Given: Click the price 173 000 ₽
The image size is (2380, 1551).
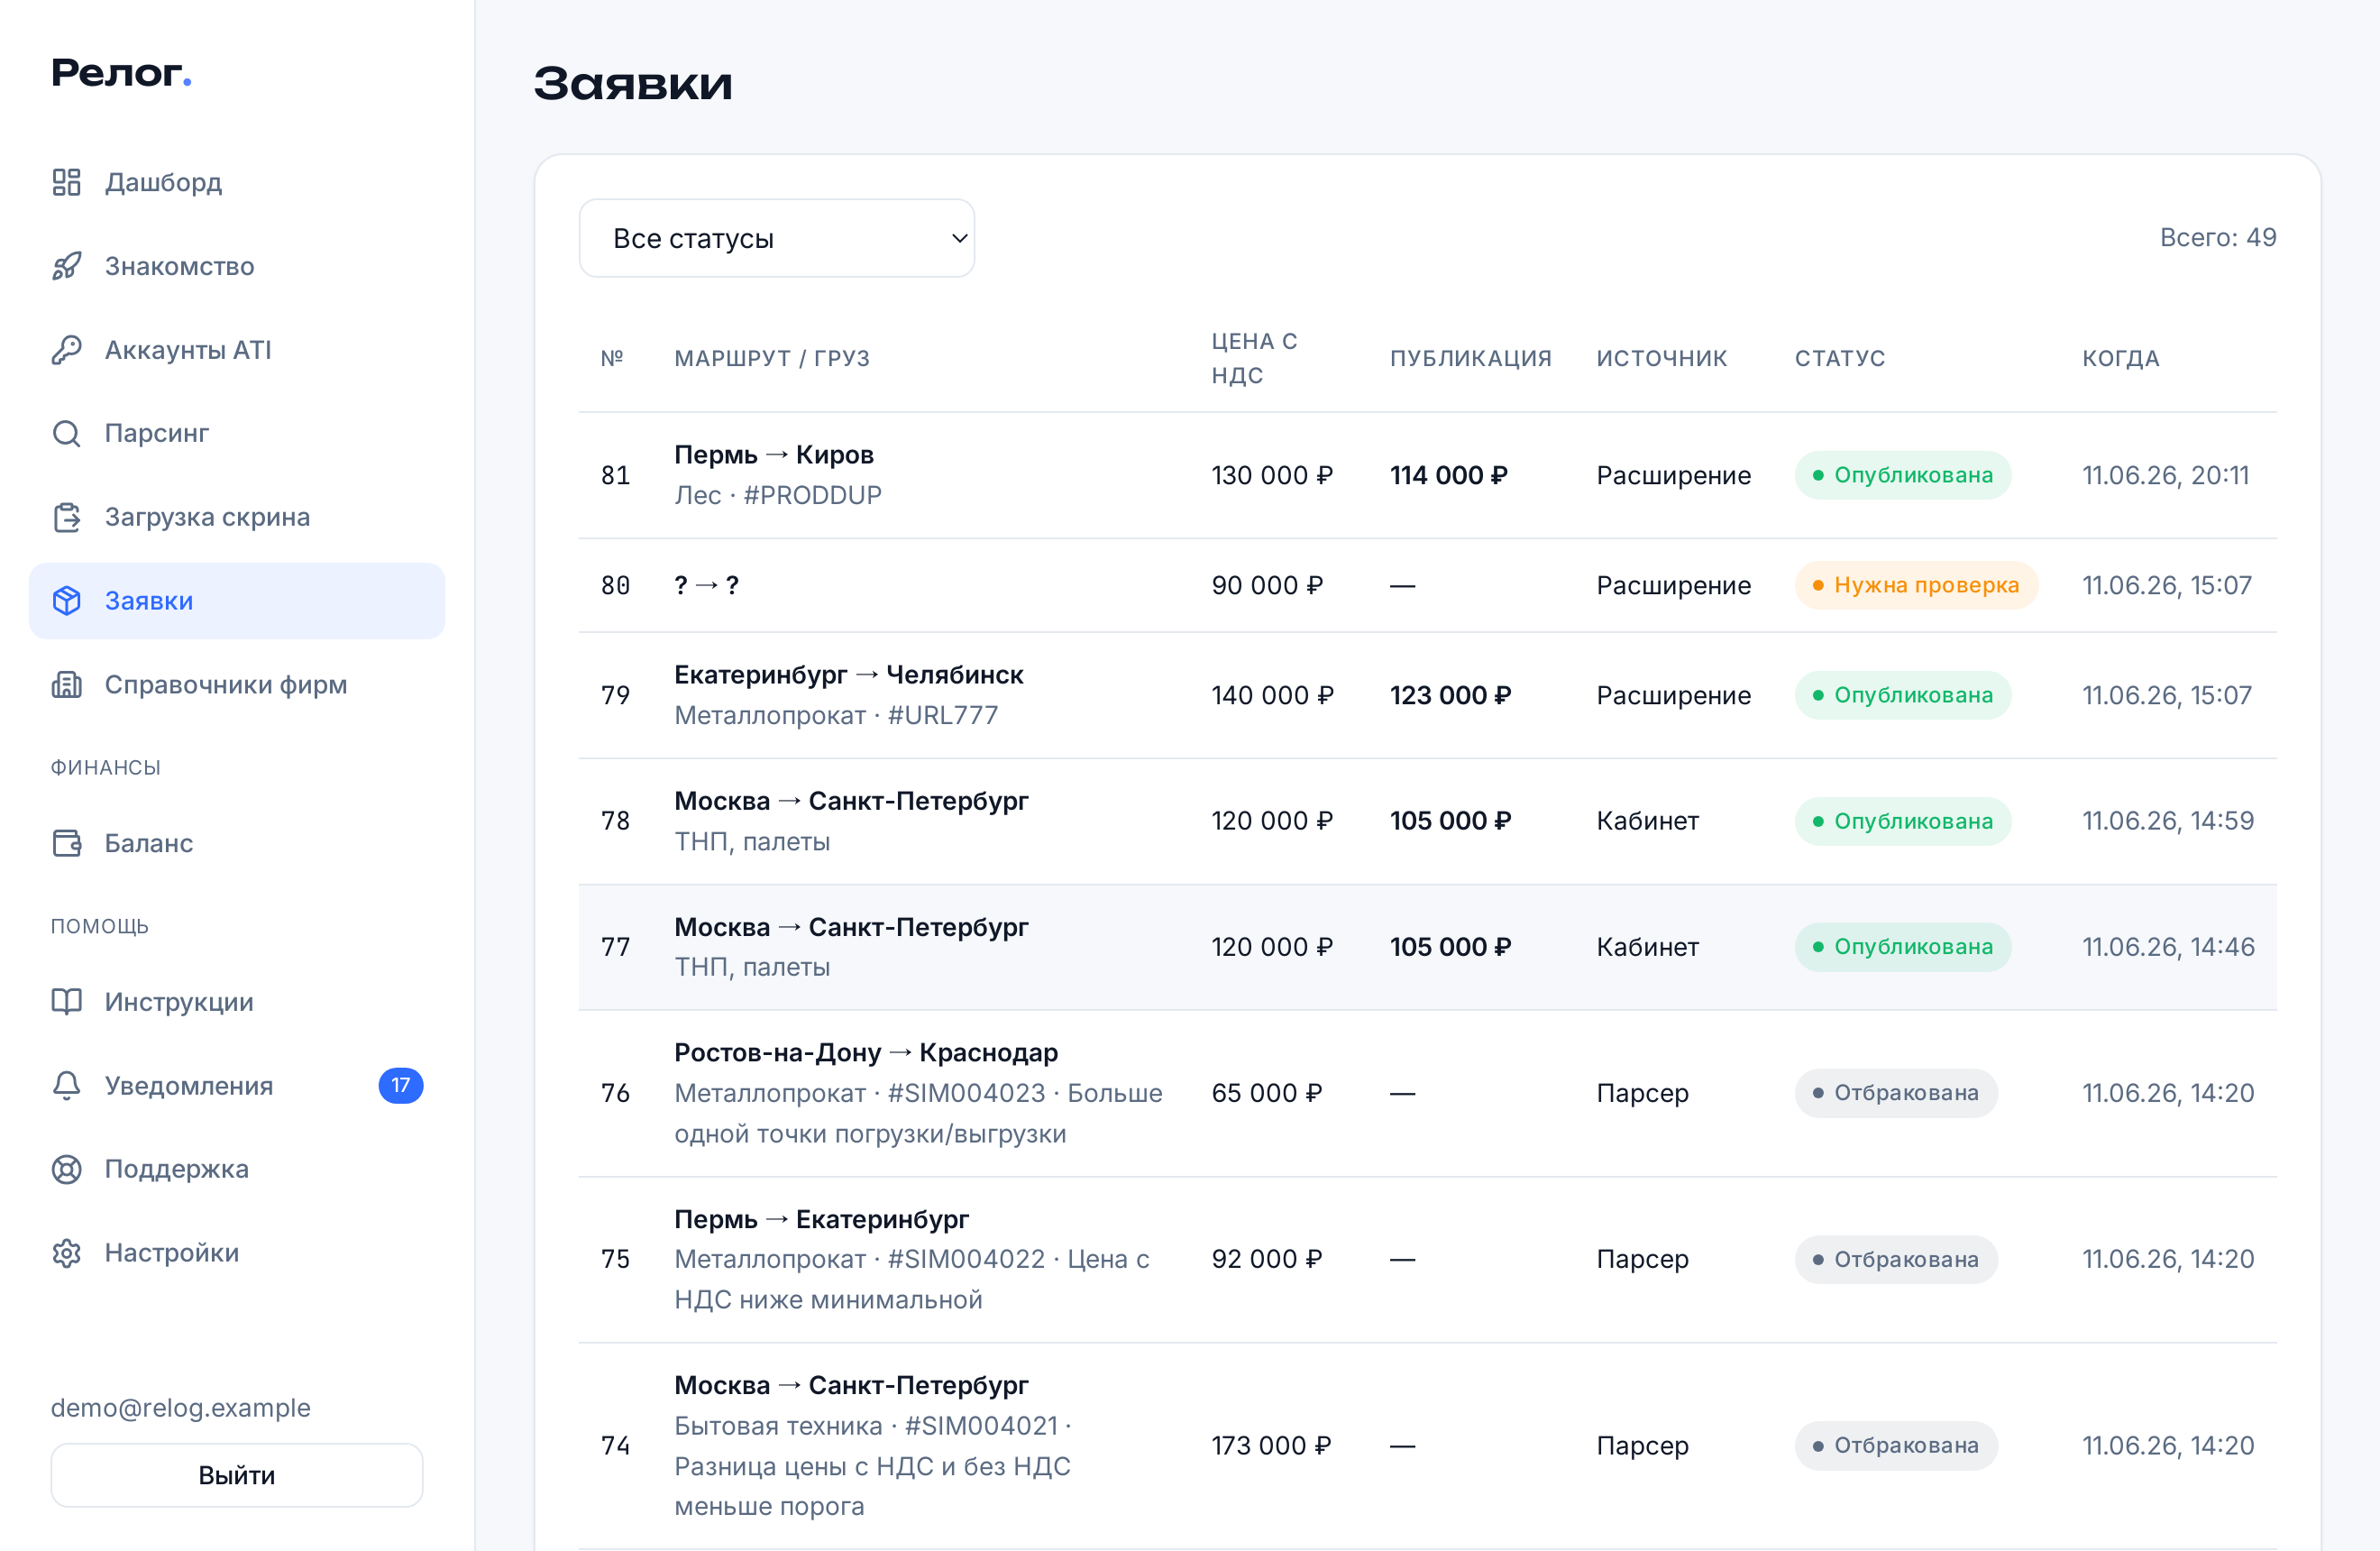Looking at the screenshot, I should coord(1271,1446).
